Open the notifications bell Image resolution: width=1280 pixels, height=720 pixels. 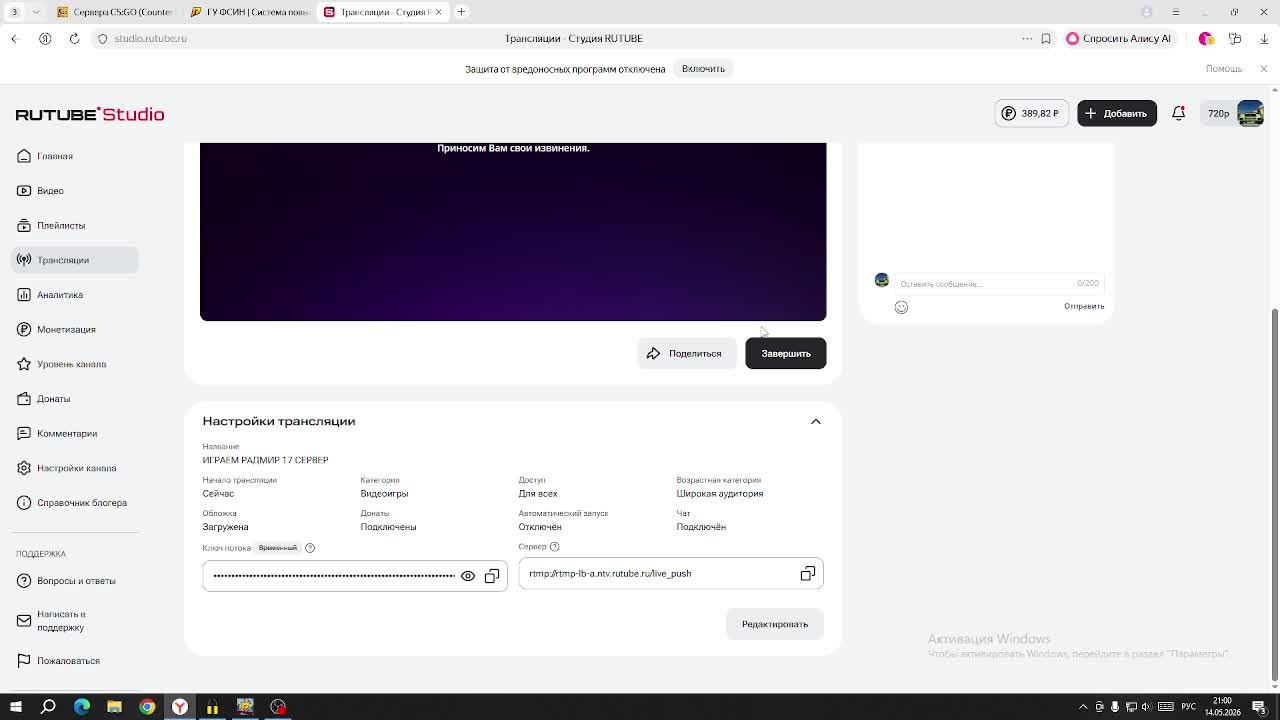coord(1178,113)
